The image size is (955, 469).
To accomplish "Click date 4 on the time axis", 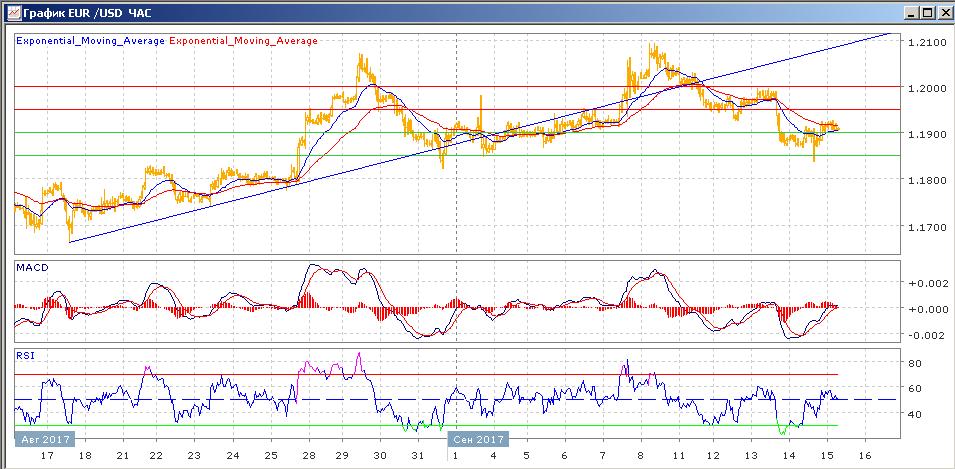I will pos(494,456).
